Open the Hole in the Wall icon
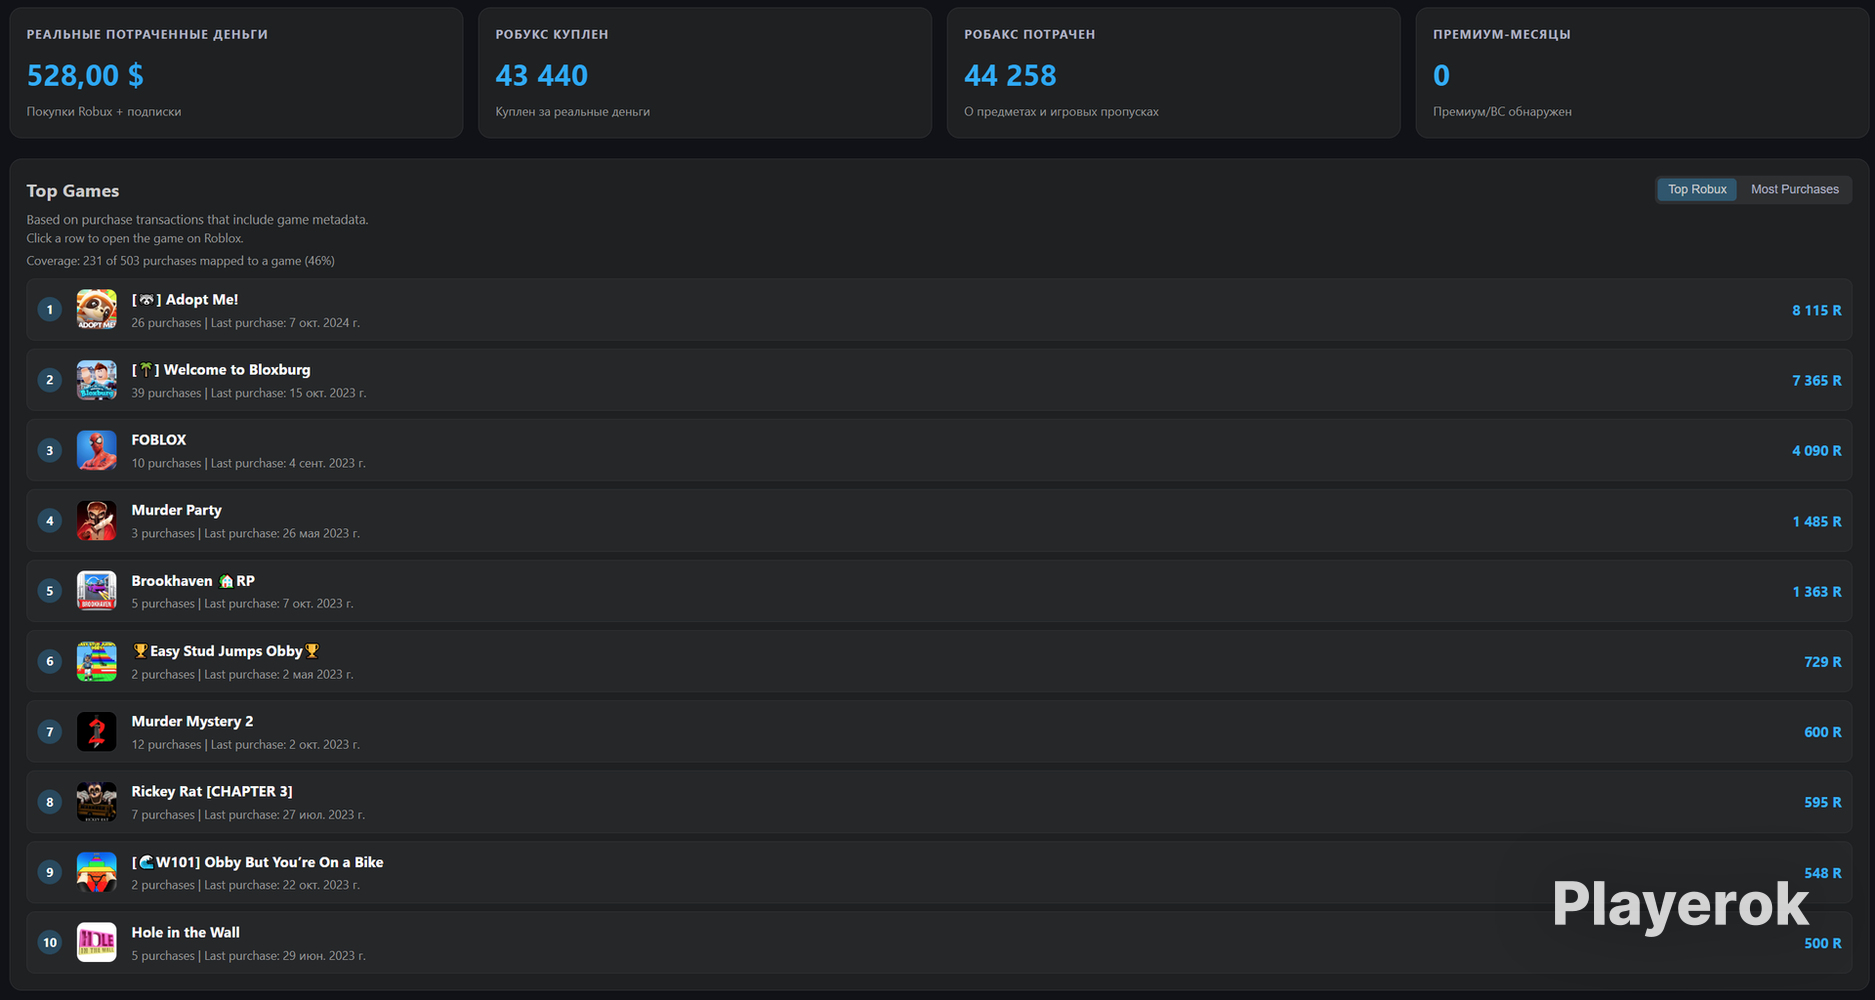Viewport: 1875px width, 1000px height. tap(96, 942)
